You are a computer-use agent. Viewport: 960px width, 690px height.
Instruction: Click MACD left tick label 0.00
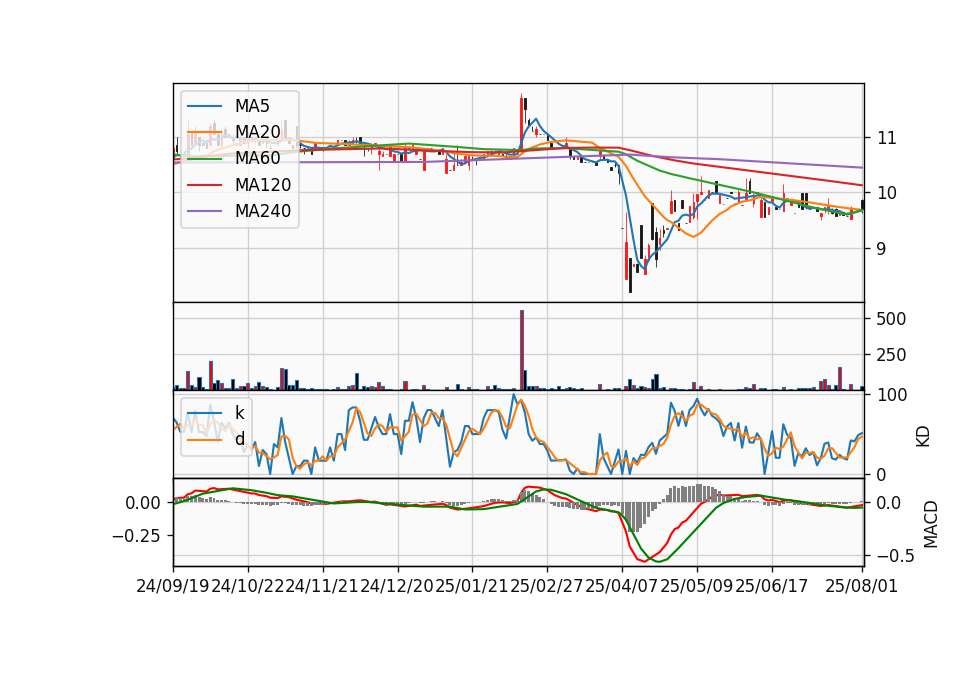click(143, 503)
